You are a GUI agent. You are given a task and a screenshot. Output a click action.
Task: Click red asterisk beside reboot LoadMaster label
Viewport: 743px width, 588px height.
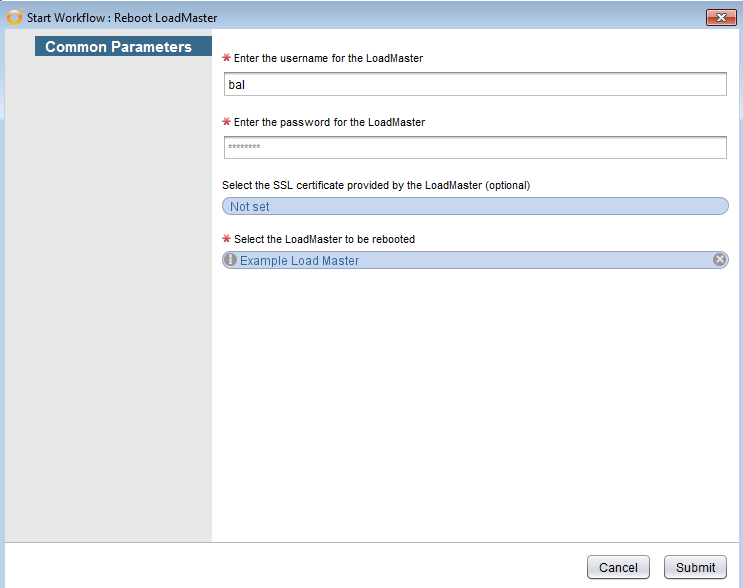pos(227,238)
